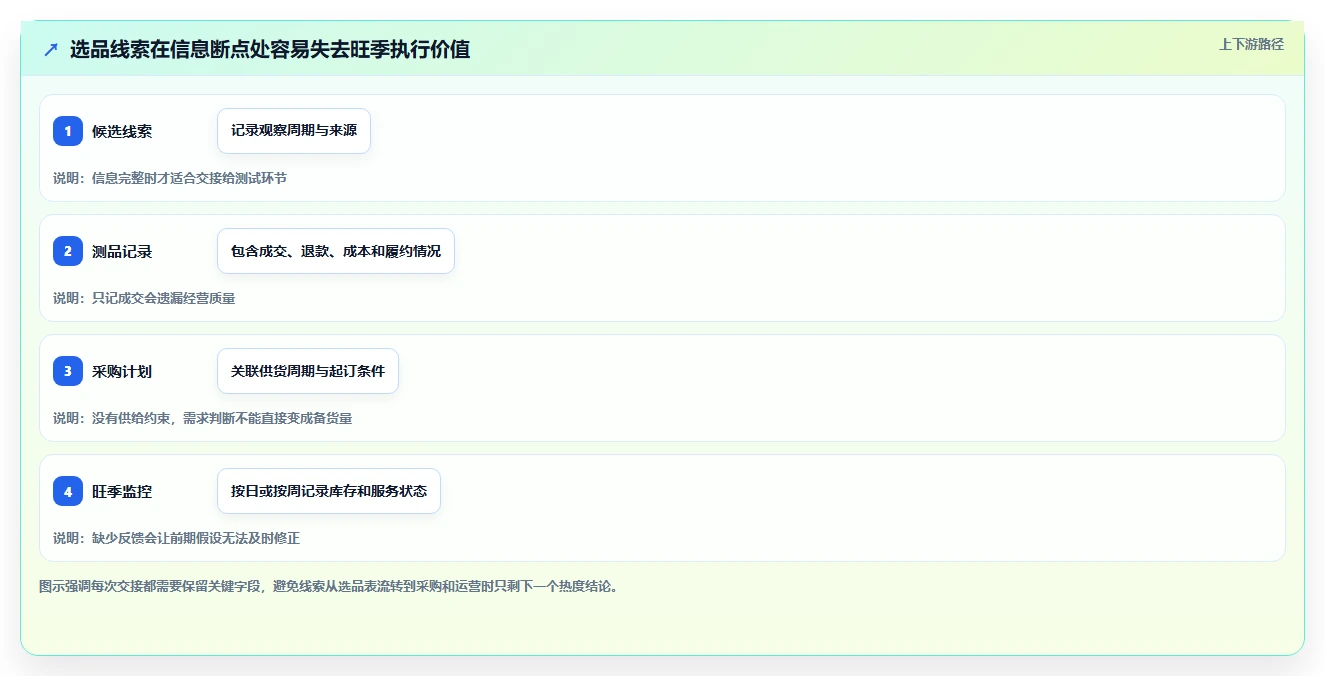Click the 上下游路径 label

pos(1251,44)
